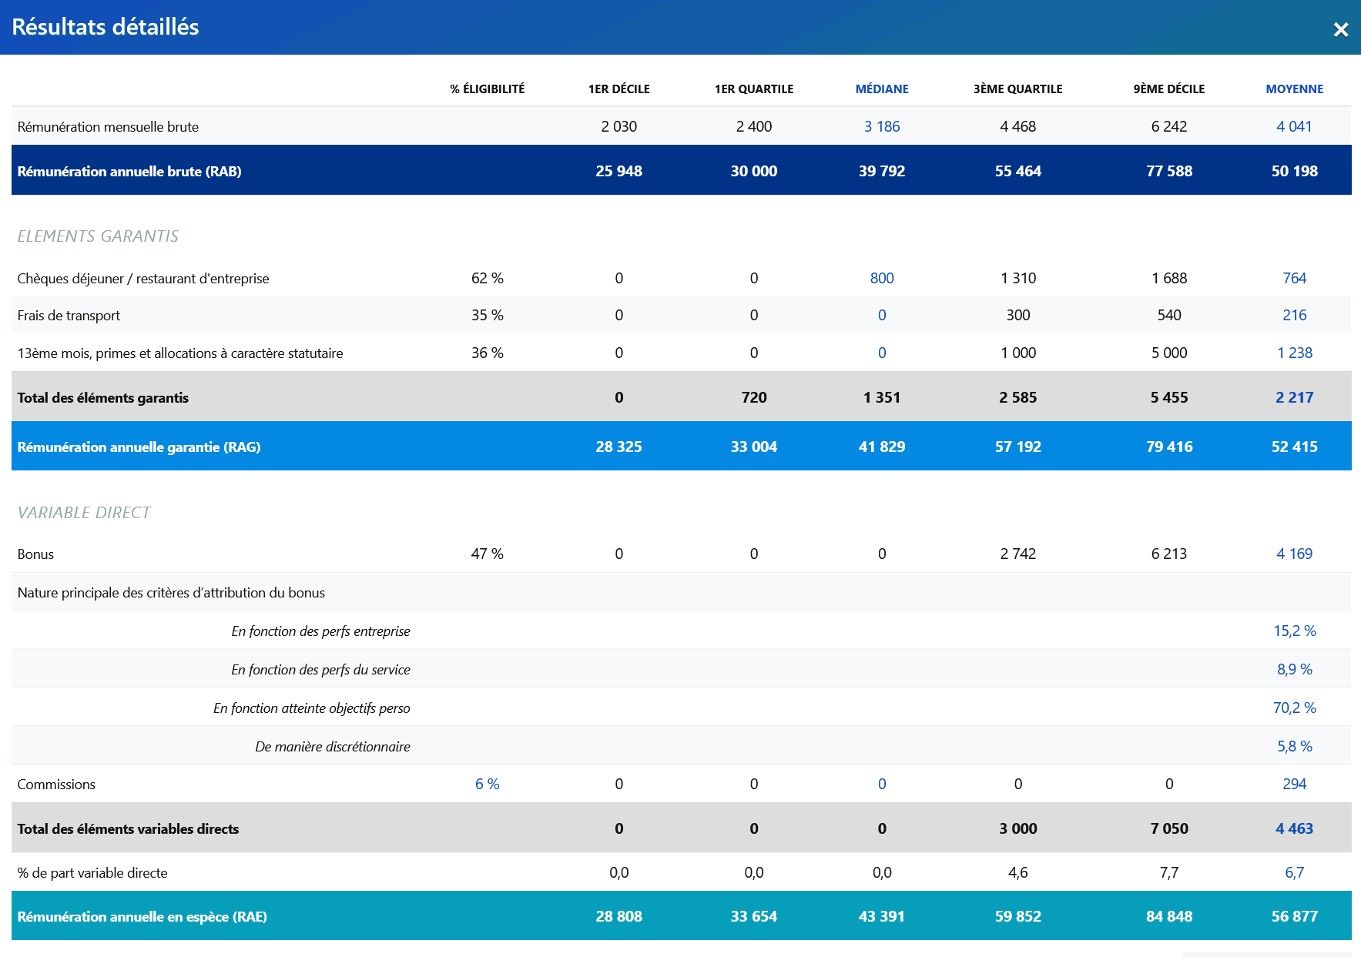The height and width of the screenshot is (957, 1362).
Task: Click the ELEMENTS GARANTIS section heading
Action: pyautogui.click(x=98, y=236)
